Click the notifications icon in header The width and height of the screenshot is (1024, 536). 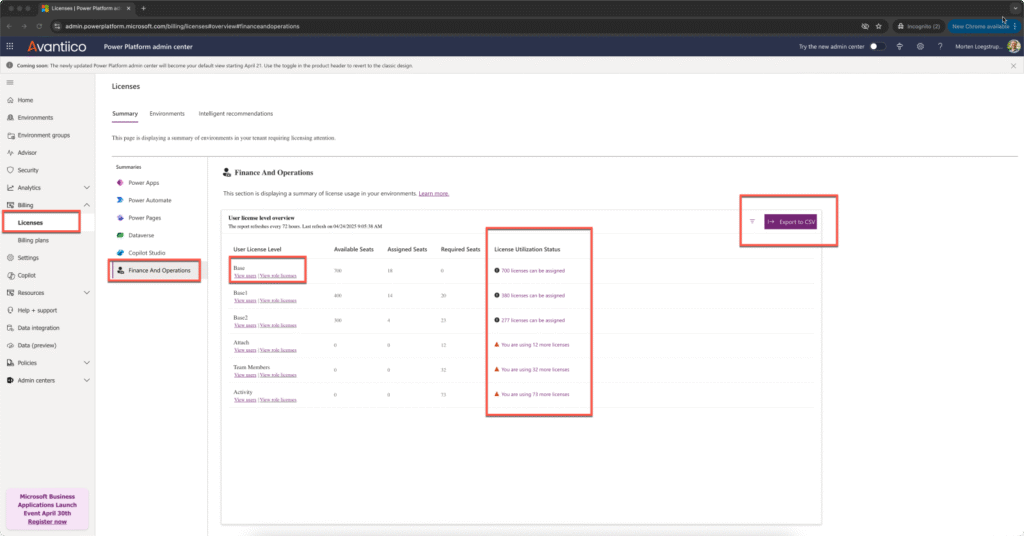(899, 46)
